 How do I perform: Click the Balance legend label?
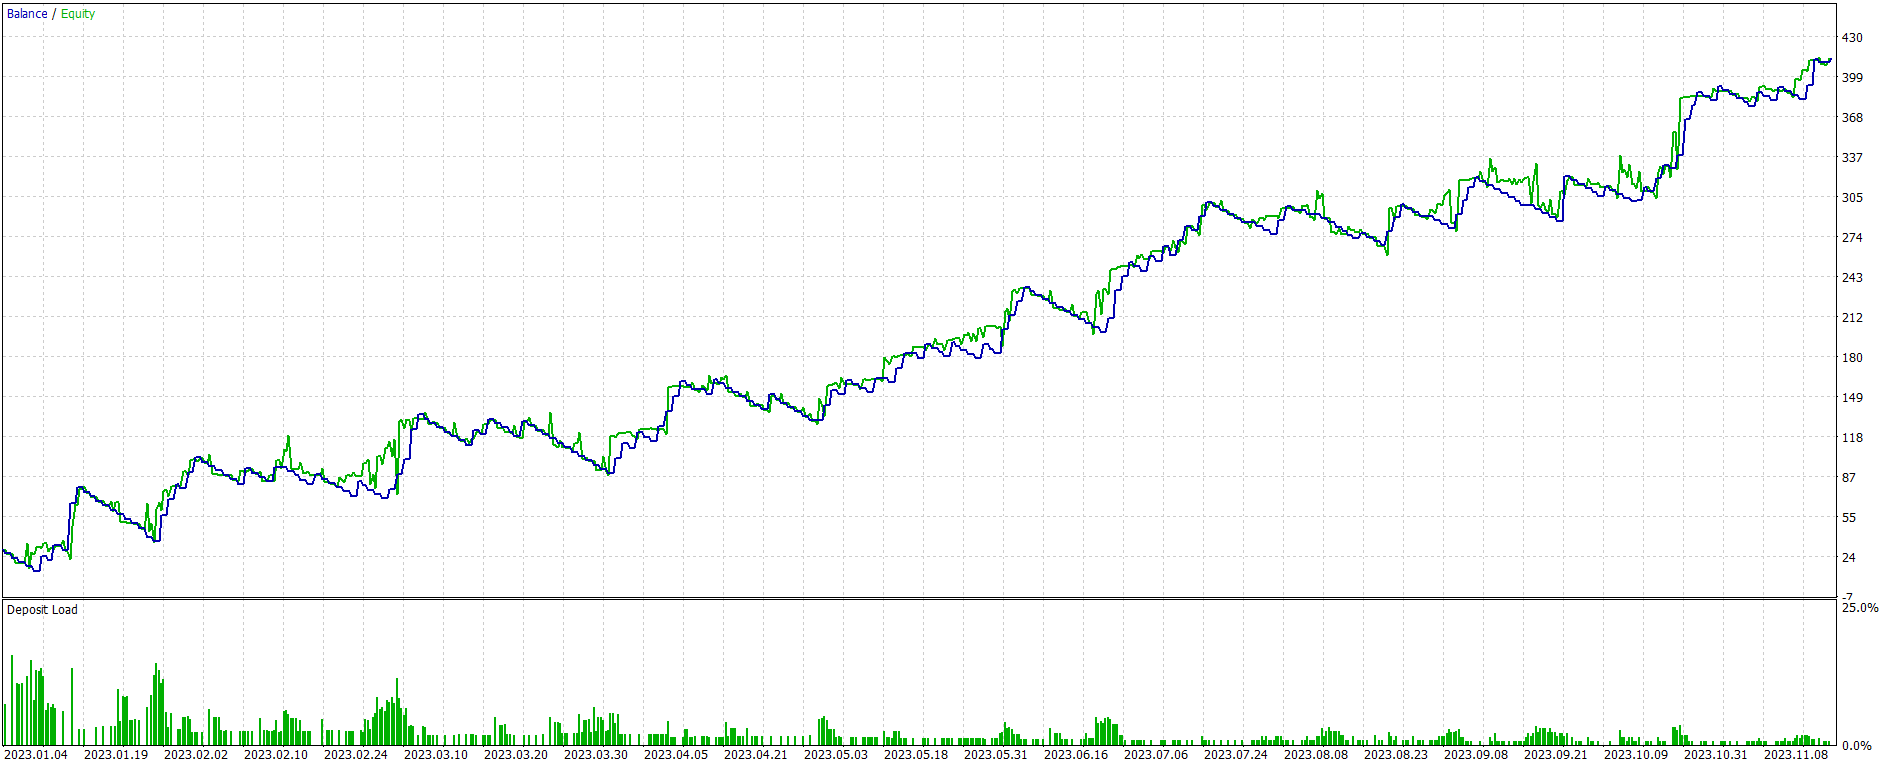[x=27, y=14]
